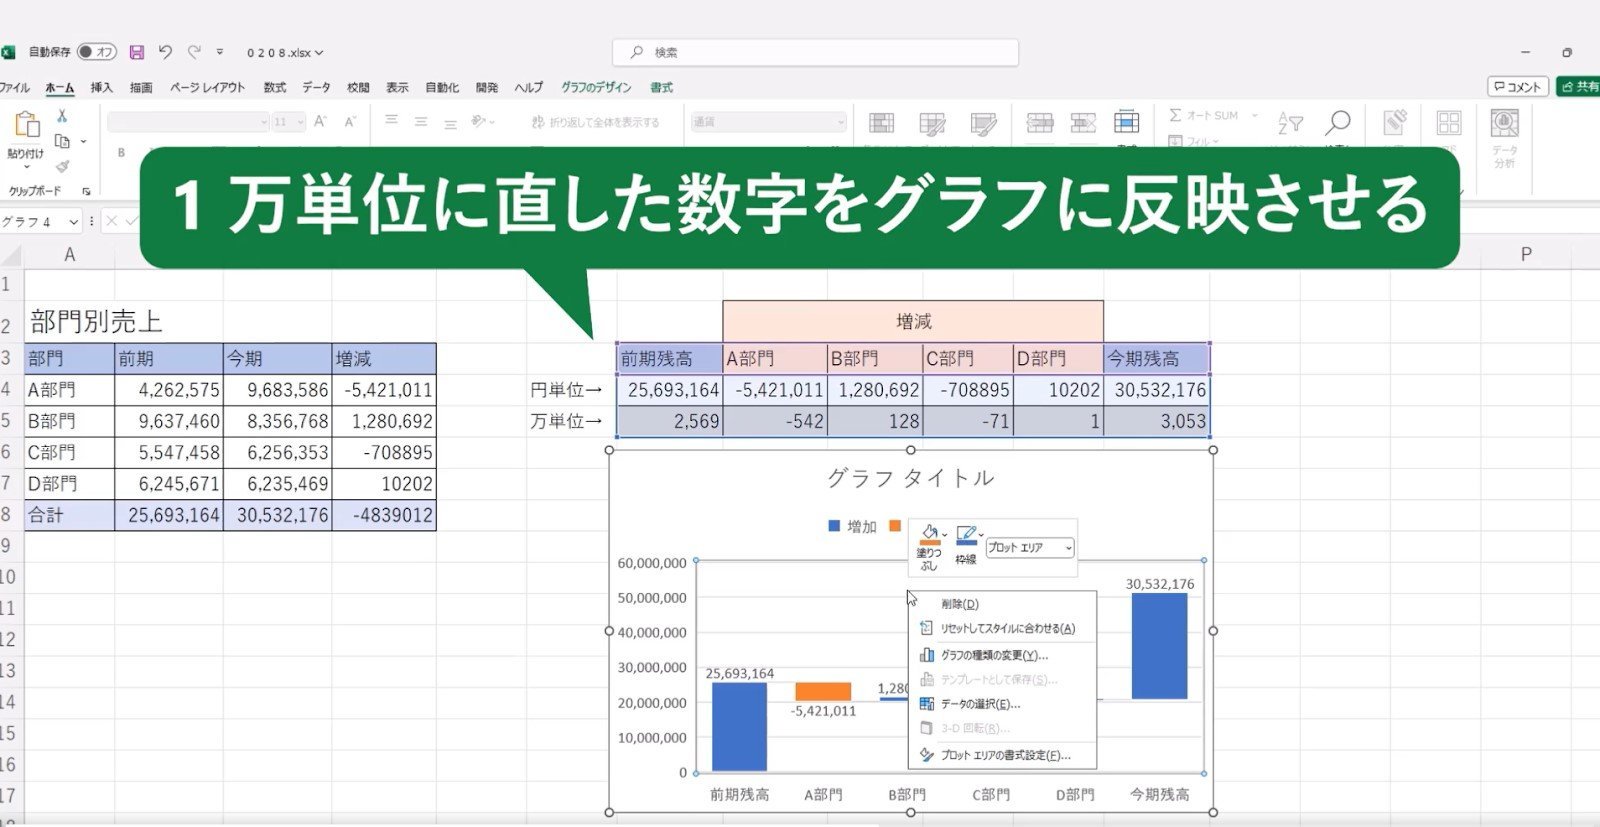Click the Conditional Formatting icon

(882, 123)
